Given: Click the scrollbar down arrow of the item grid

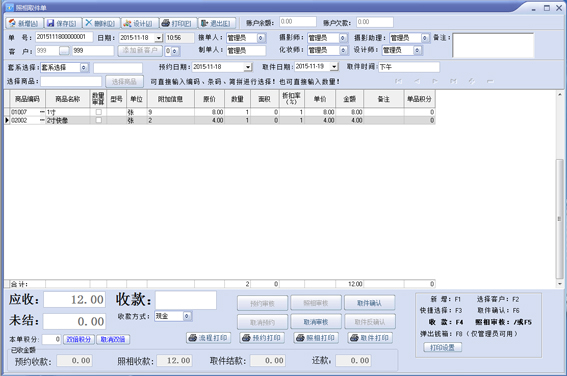Looking at the screenshot, I should (x=559, y=284).
